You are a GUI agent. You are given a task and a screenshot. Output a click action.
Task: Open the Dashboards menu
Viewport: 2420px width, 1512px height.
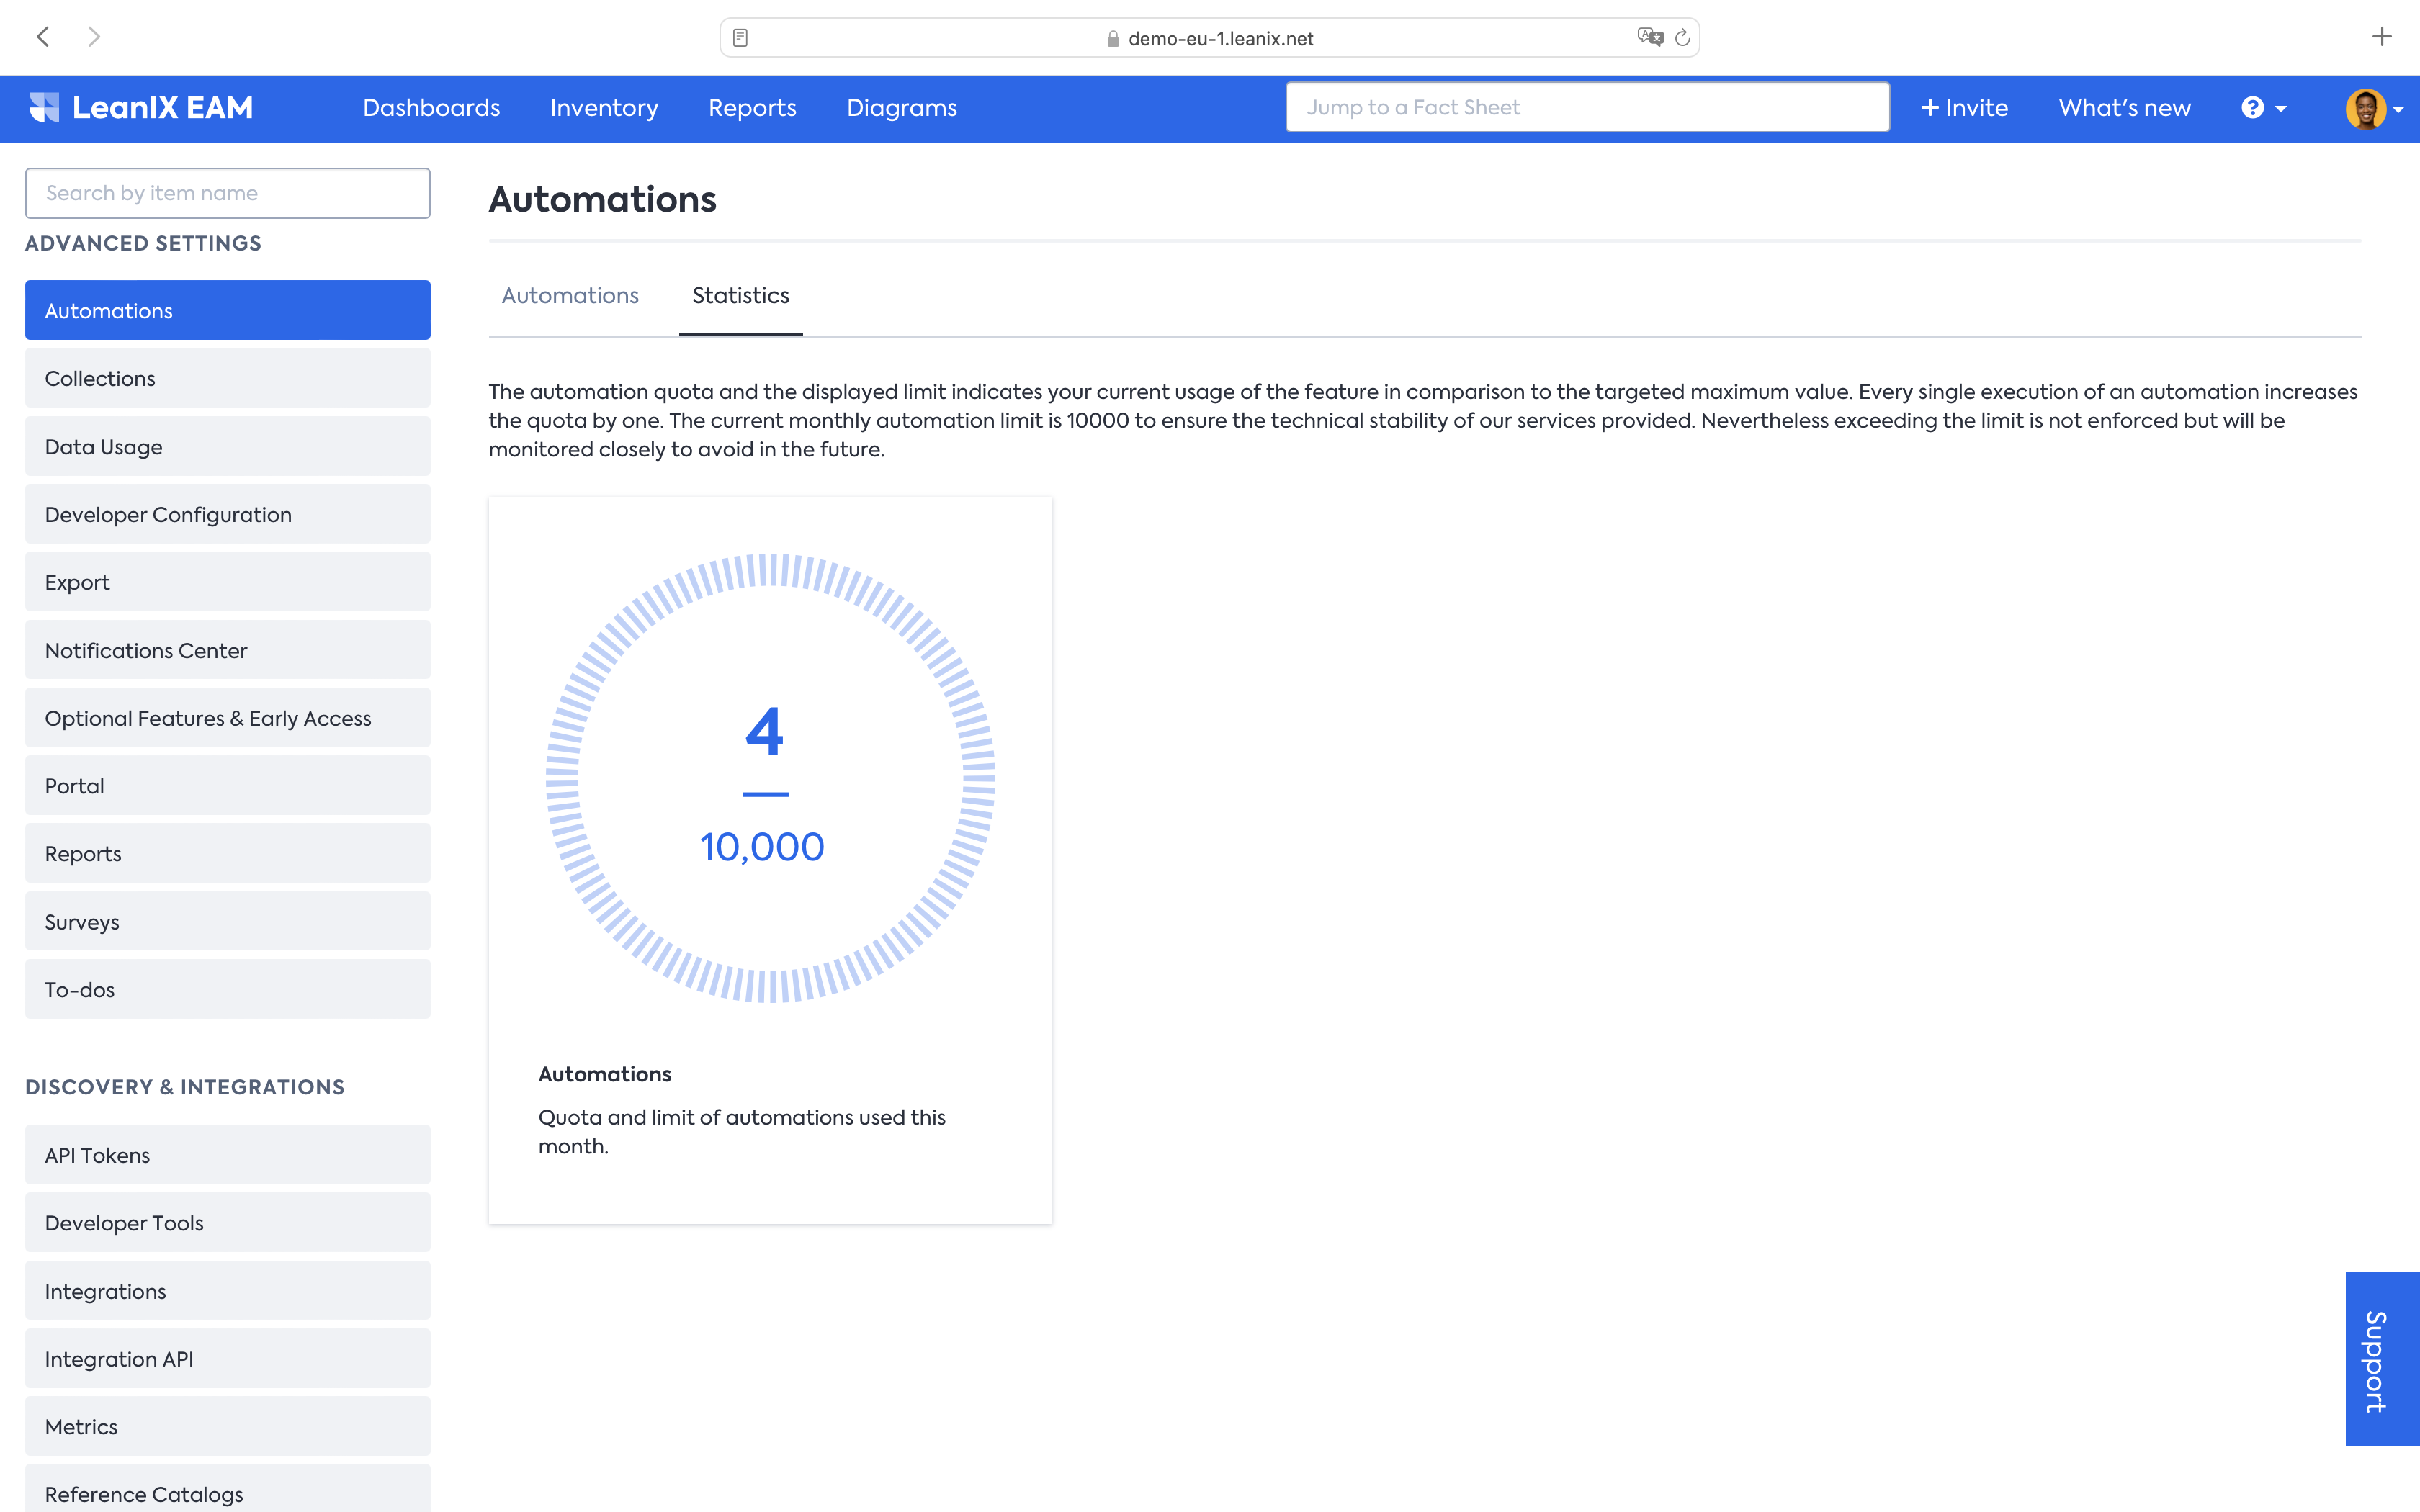(x=431, y=108)
